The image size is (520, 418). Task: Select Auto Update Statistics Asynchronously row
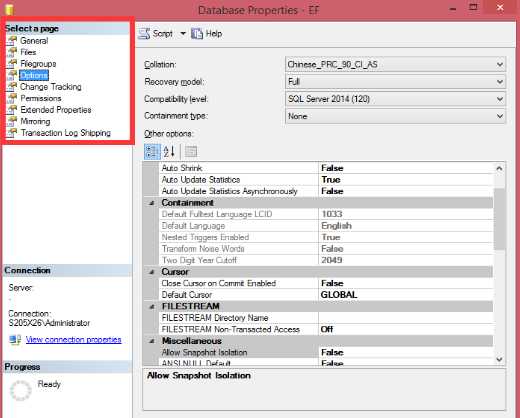tap(326, 191)
